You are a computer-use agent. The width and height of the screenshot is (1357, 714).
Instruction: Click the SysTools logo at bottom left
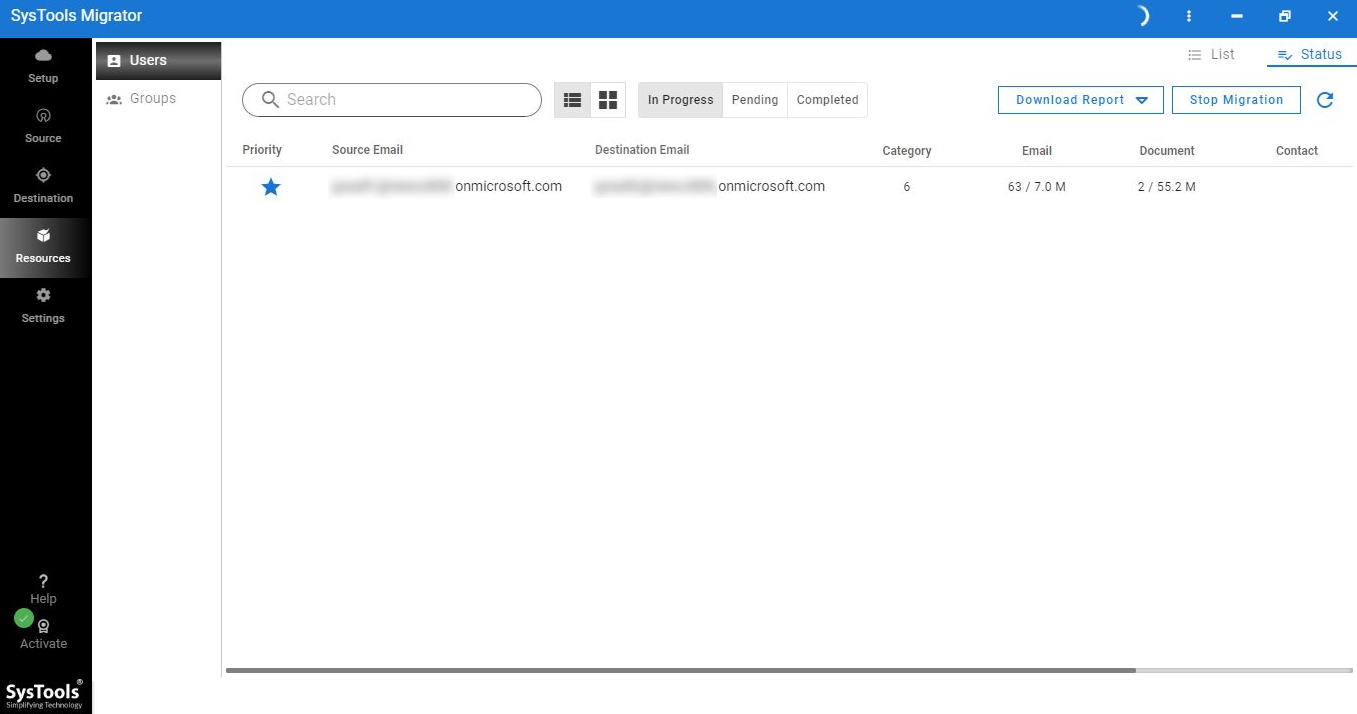coord(44,693)
